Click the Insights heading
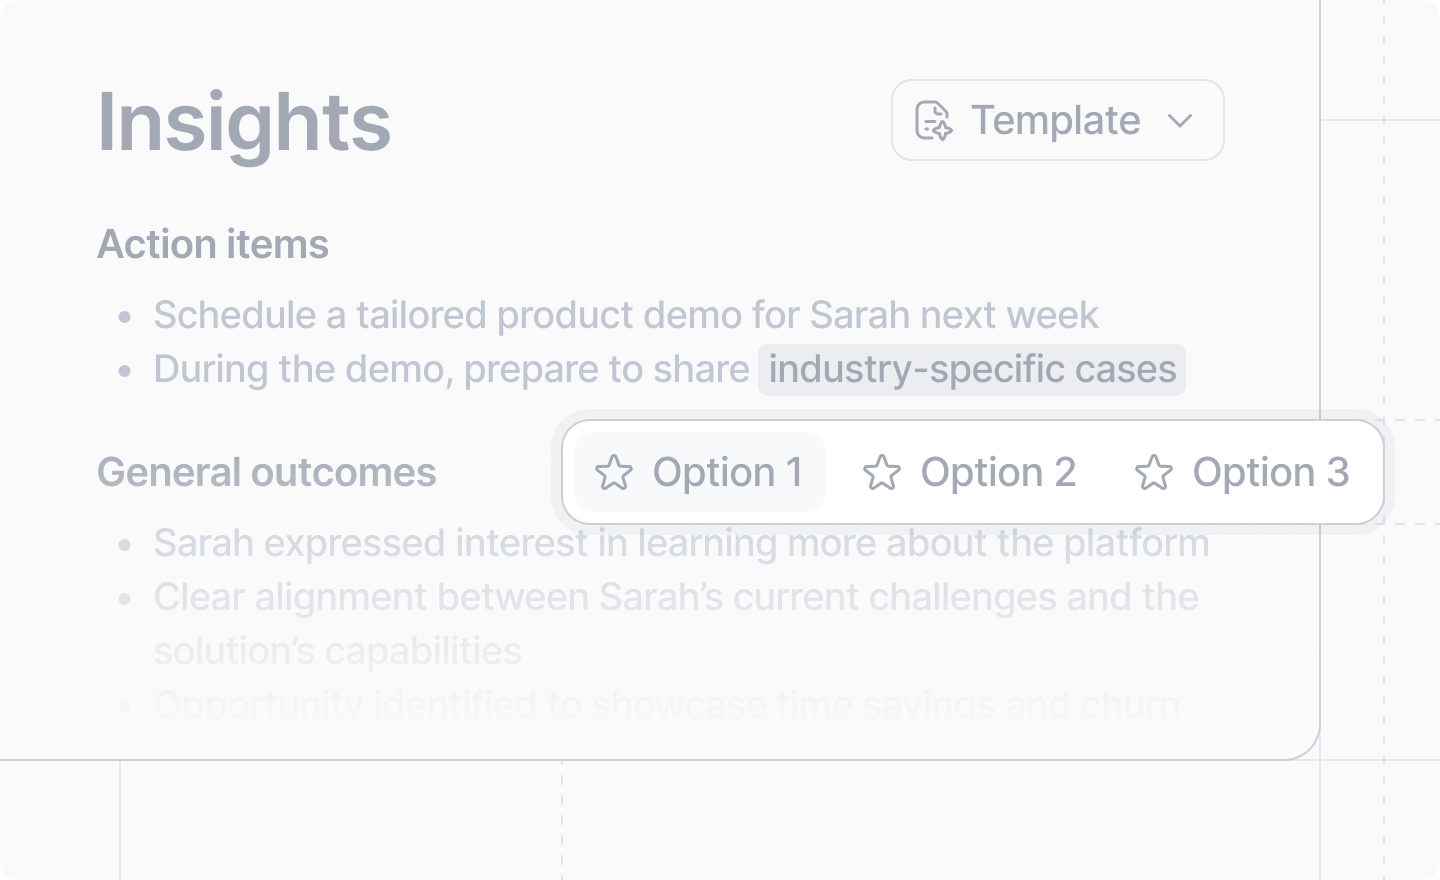 [244, 122]
